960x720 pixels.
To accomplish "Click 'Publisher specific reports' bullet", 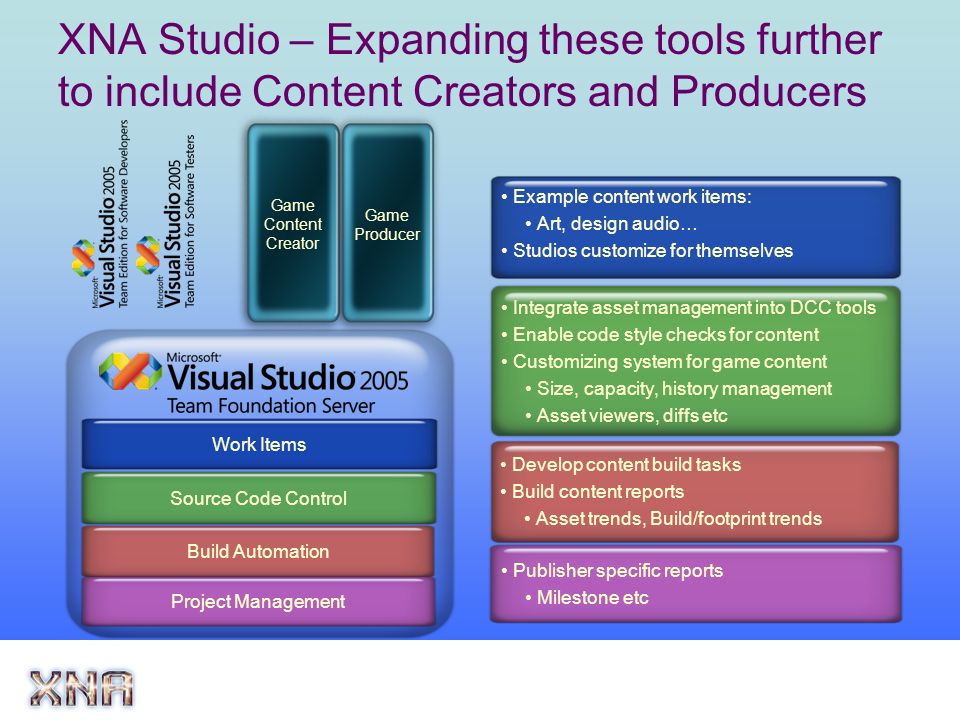I will point(618,571).
